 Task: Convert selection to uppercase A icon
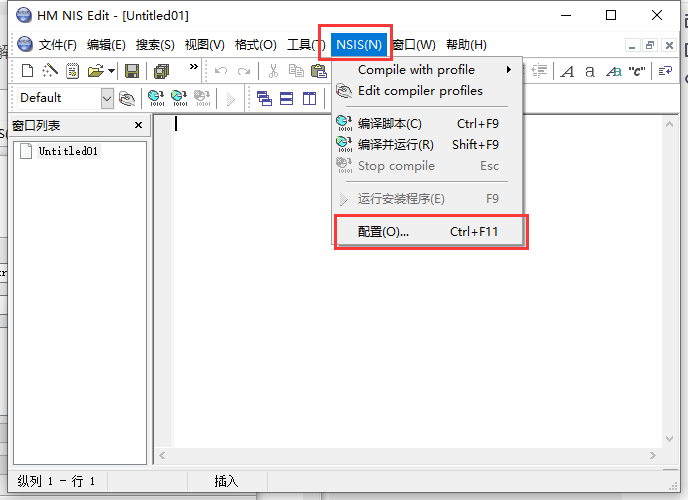pos(567,71)
